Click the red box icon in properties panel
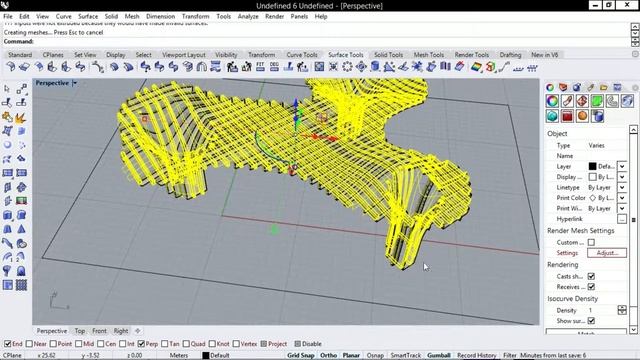Screen dimensions: 640x360 click(x=567, y=116)
